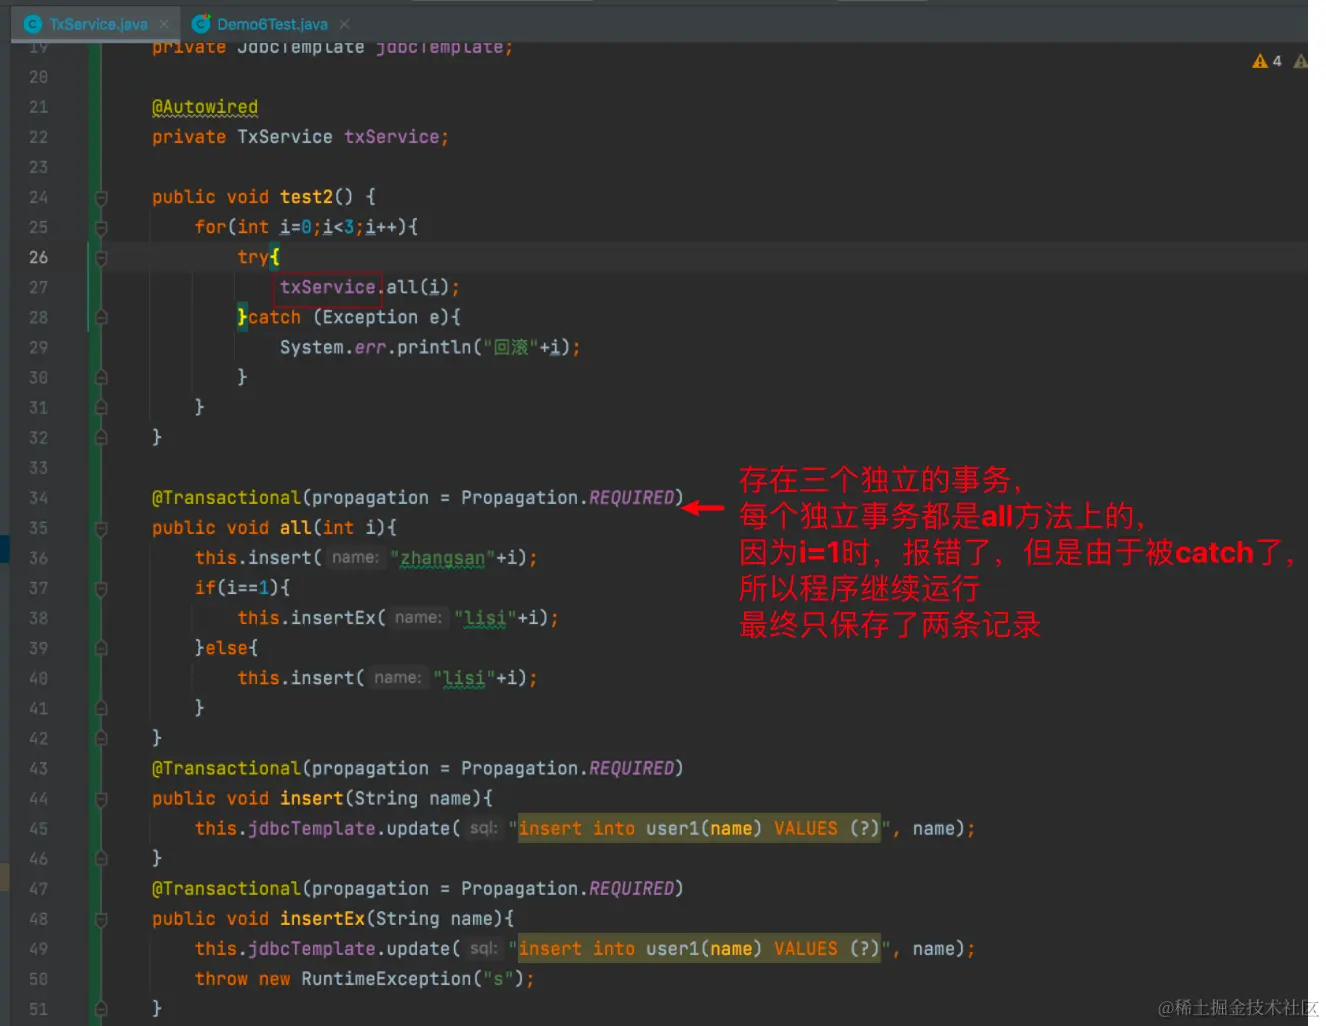The image size is (1326, 1026).
Task: Click the println call on line 29
Action: (x=434, y=347)
